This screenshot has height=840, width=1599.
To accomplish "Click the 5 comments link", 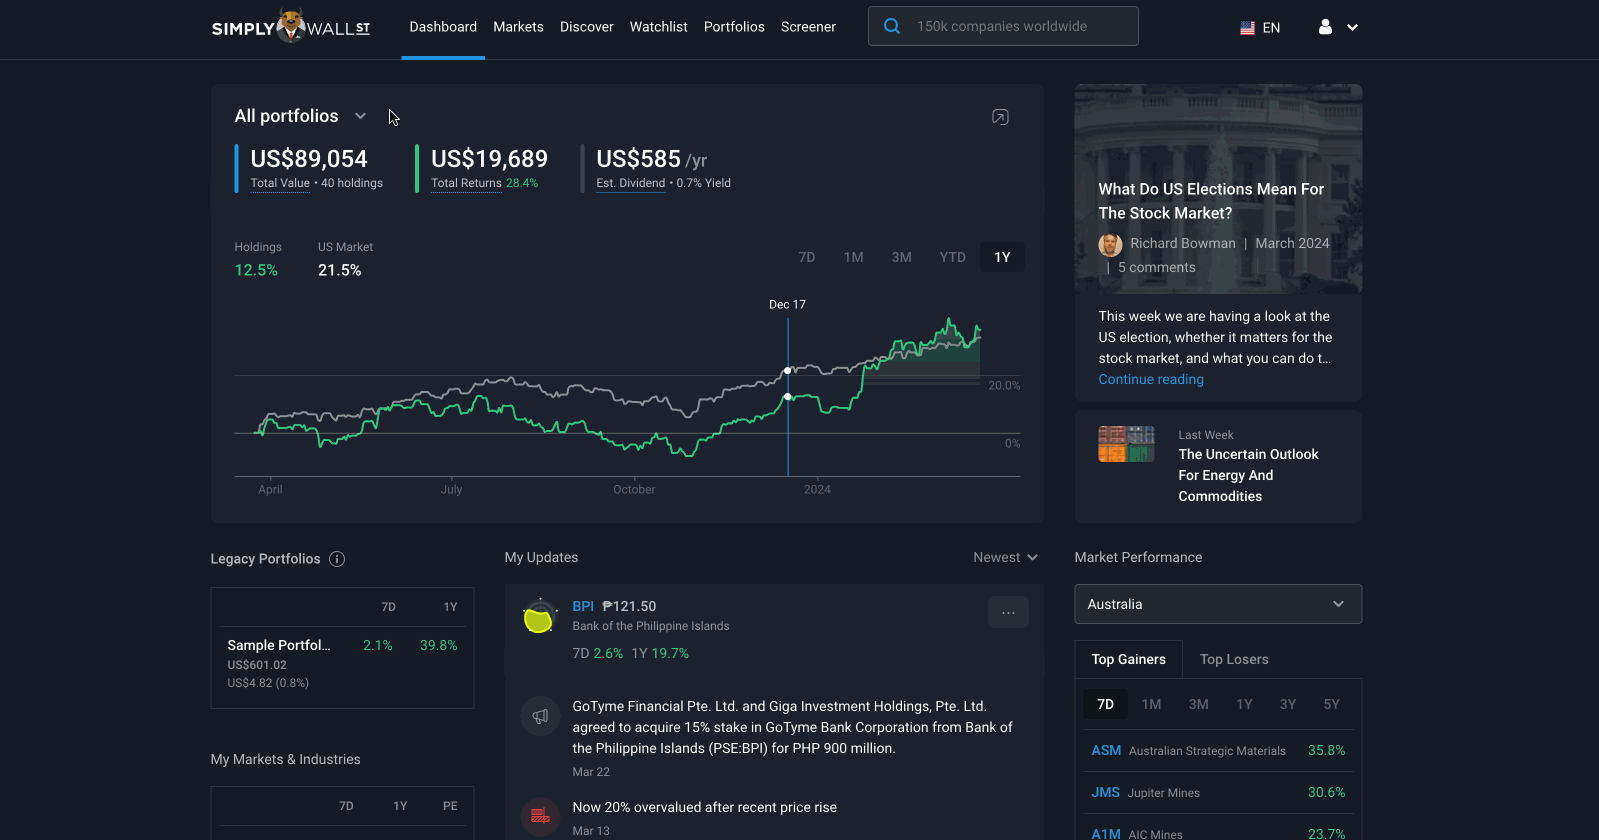I will click(1156, 267).
